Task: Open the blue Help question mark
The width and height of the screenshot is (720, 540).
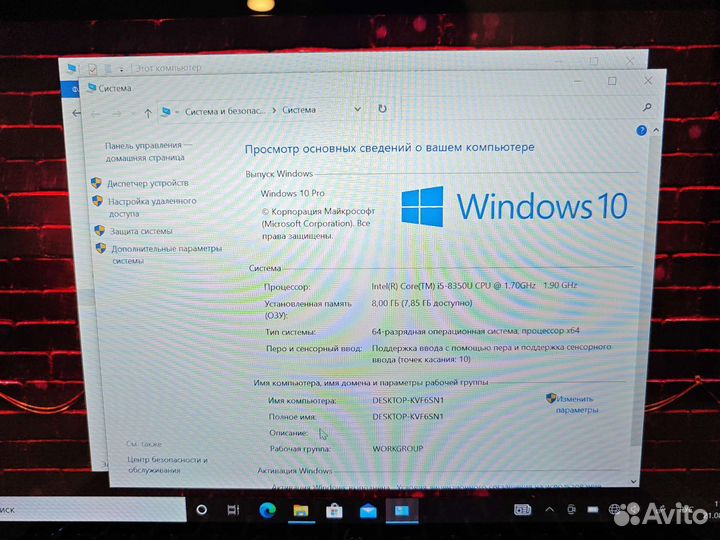Action: pyautogui.click(x=641, y=131)
